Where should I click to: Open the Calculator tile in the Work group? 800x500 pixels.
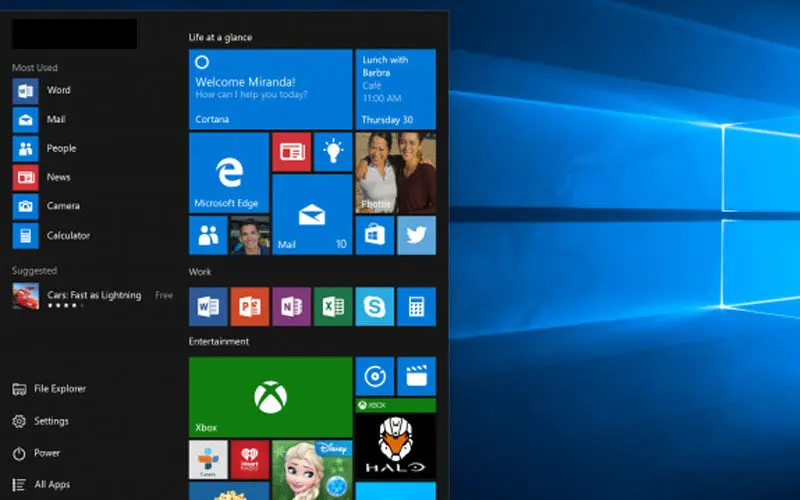click(416, 307)
